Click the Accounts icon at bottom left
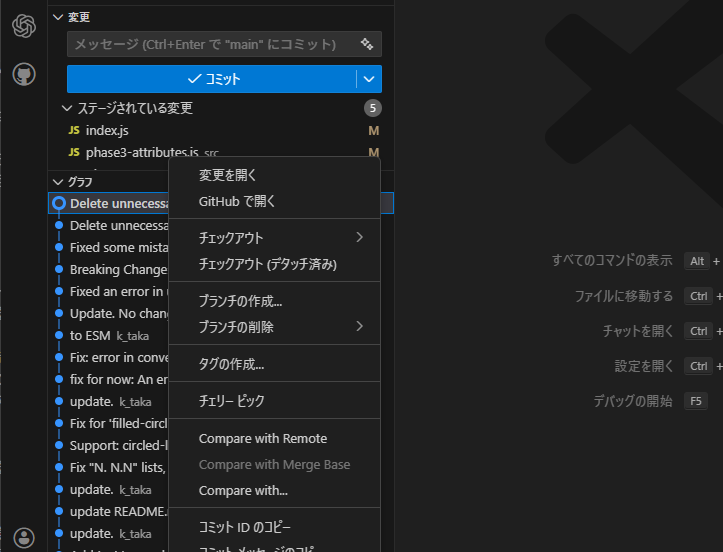 (24, 537)
